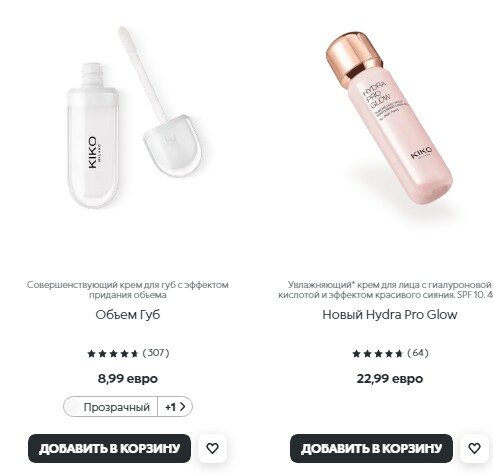Click the 22,99 евро price
493x475 pixels.
pyautogui.click(x=390, y=379)
